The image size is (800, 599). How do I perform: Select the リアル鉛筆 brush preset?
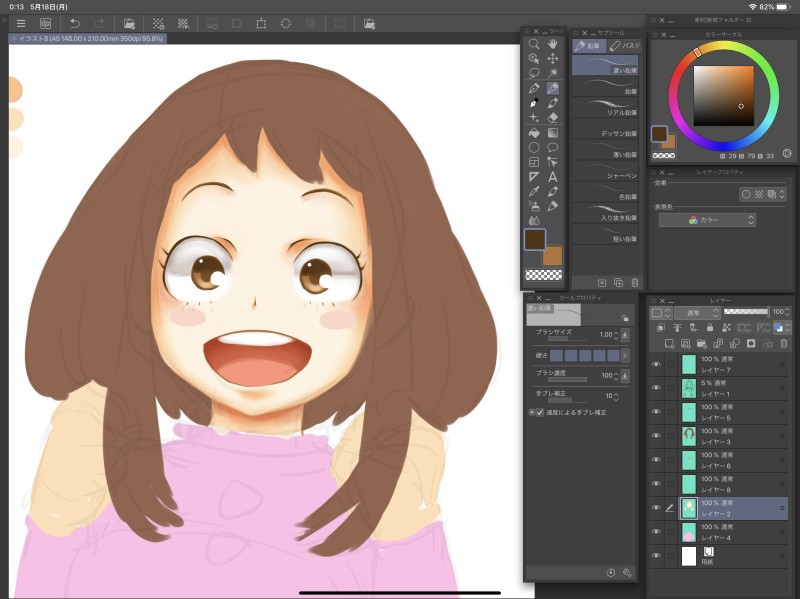click(x=604, y=107)
